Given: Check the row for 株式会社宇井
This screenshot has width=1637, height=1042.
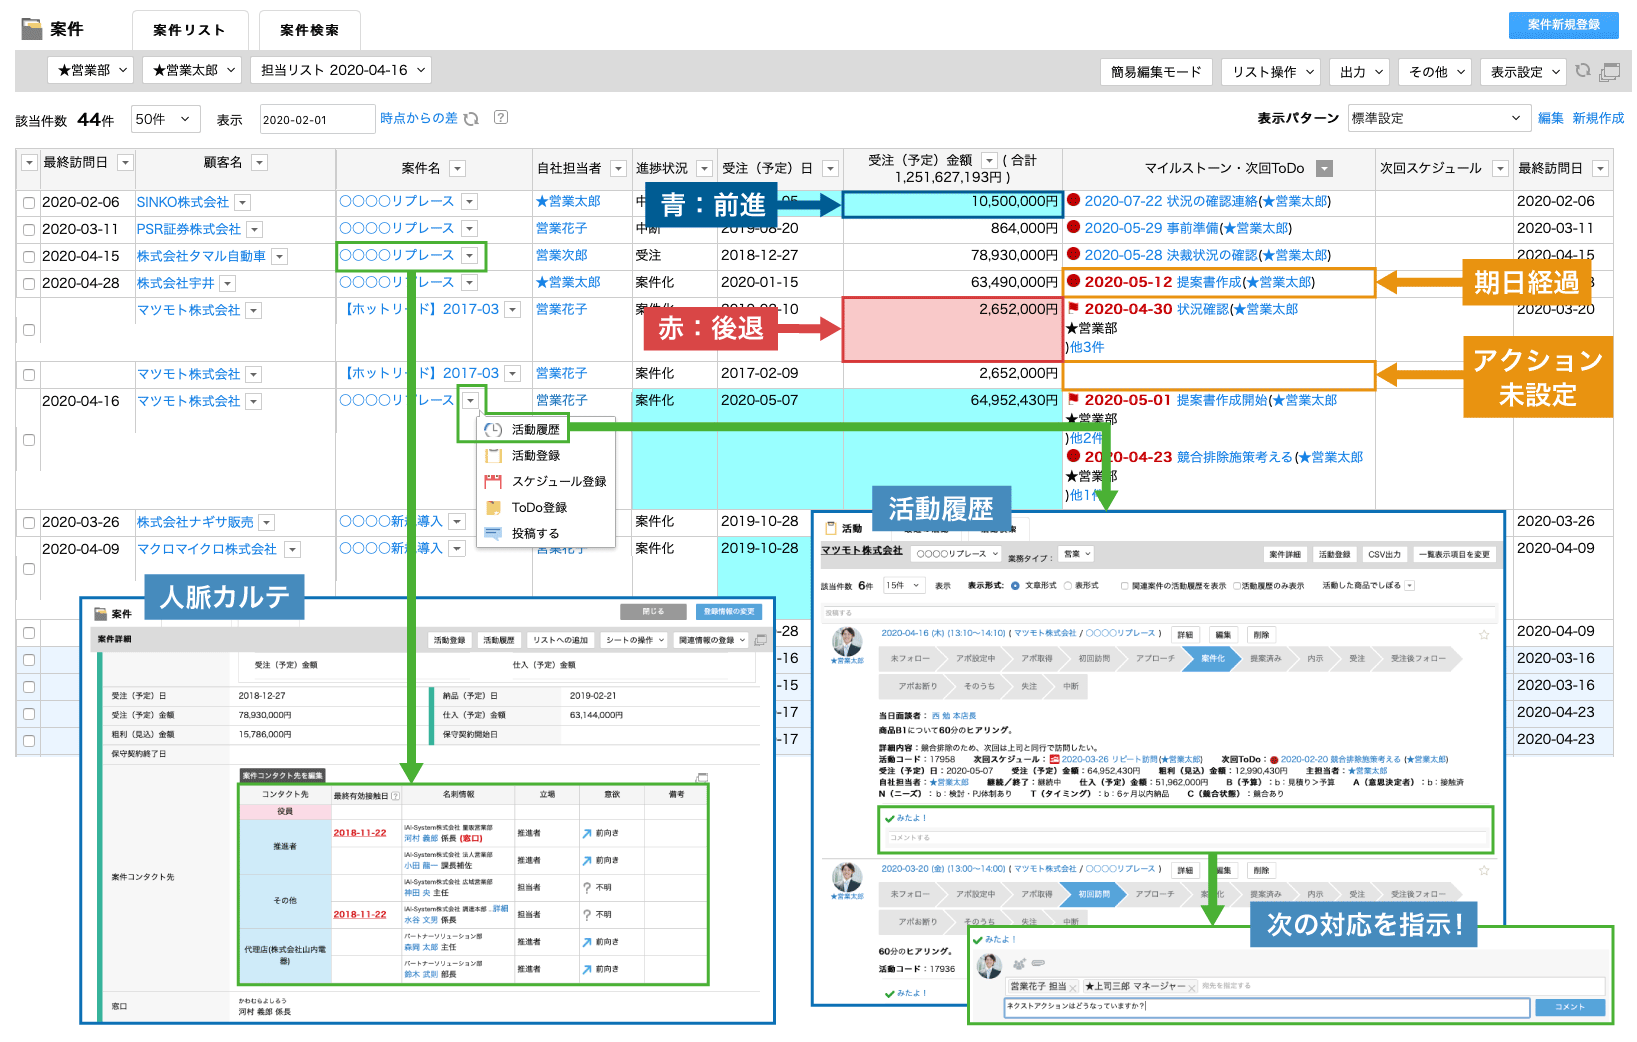Looking at the screenshot, I should pyautogui.click(x=29, y=284).
